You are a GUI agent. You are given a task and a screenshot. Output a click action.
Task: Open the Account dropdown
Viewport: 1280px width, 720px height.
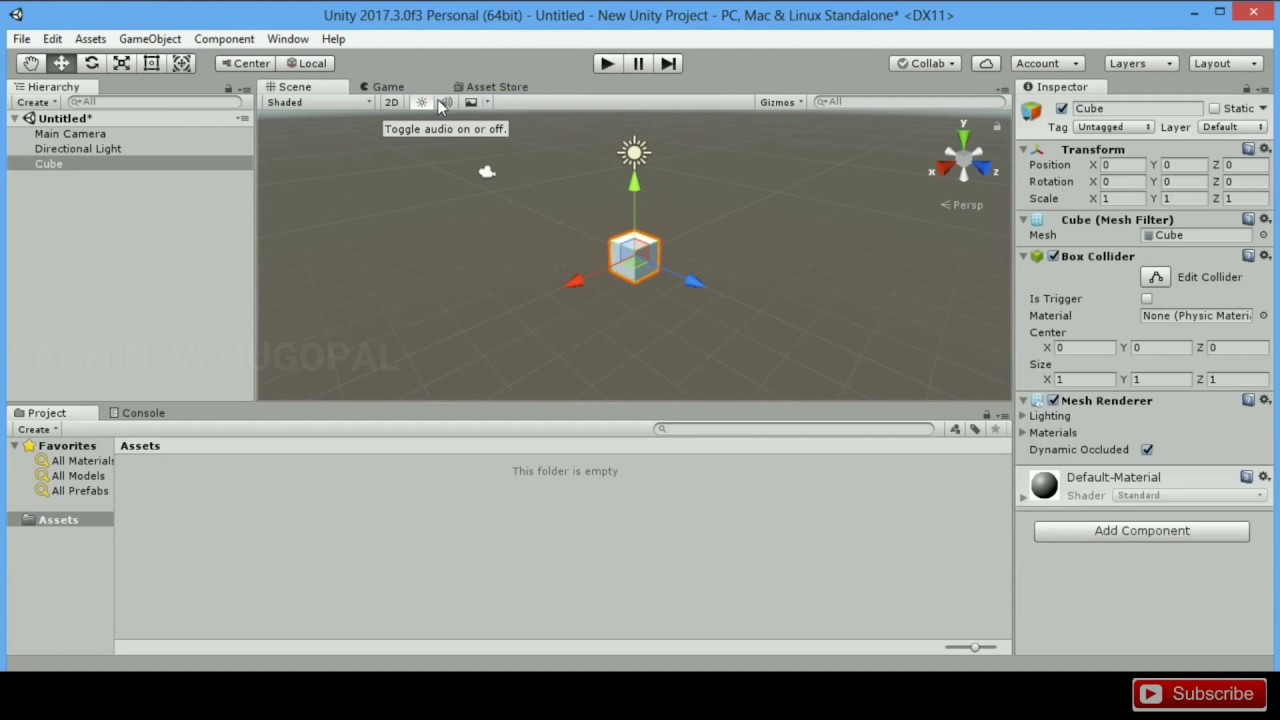pyautogui.click(x=1047, y=63)
